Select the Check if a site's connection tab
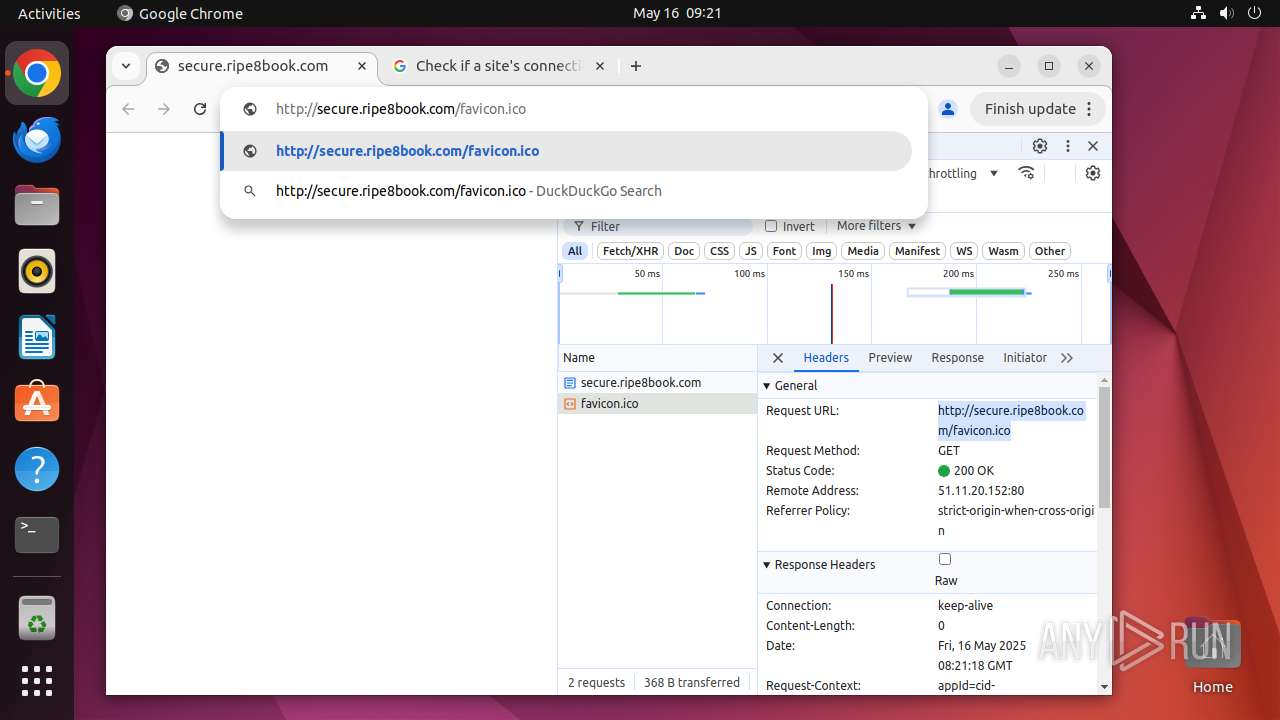Image resolution: width=1280 pixels, height=720 pixels. pyautogui.click(x=500, y=66)
